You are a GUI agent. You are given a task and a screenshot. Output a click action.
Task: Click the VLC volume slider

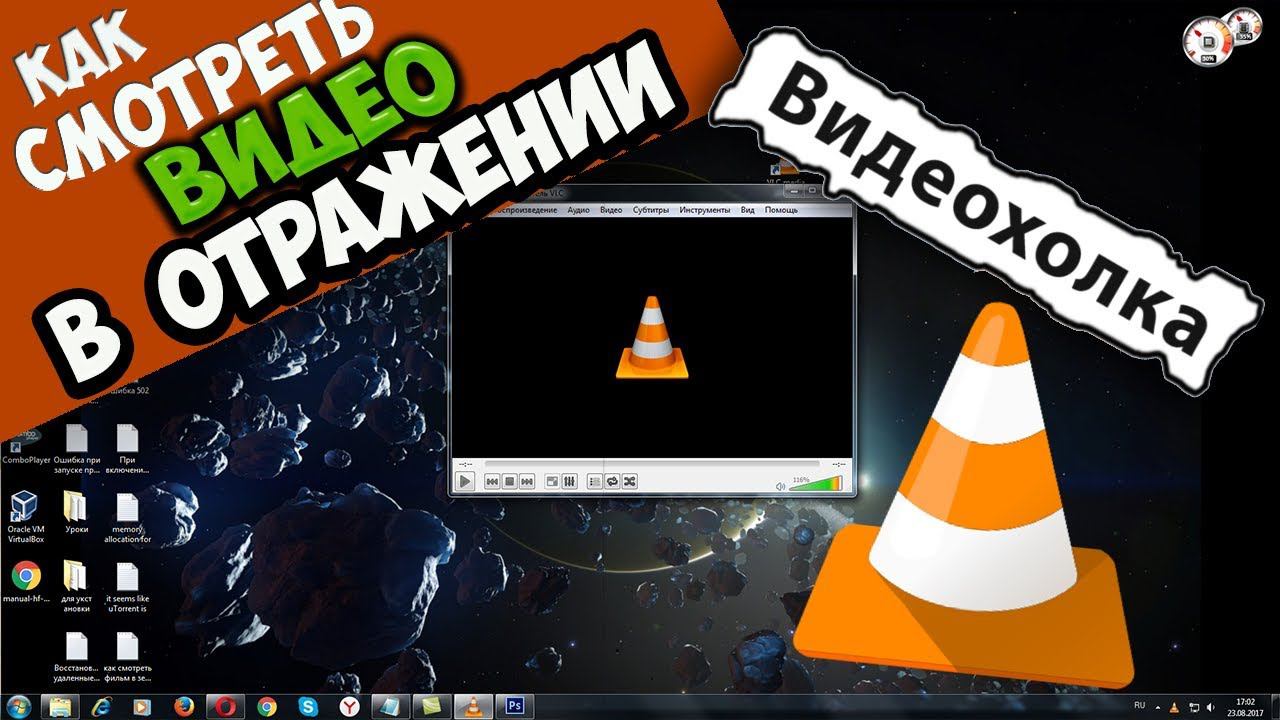tap(816, 485)
